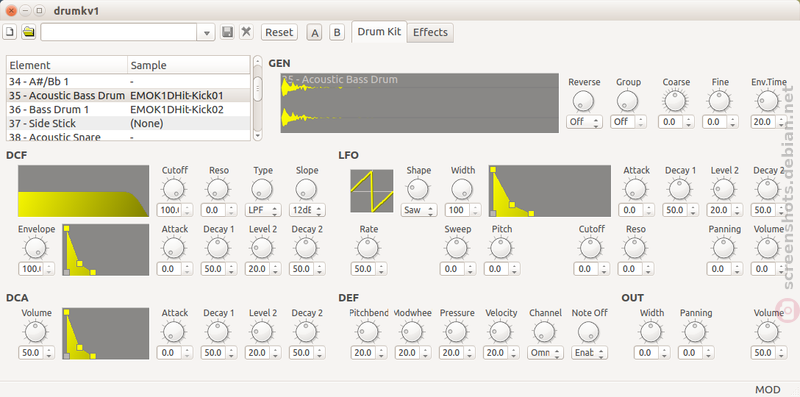Click the LFO saw waveform display

click(x=372, y=191)
